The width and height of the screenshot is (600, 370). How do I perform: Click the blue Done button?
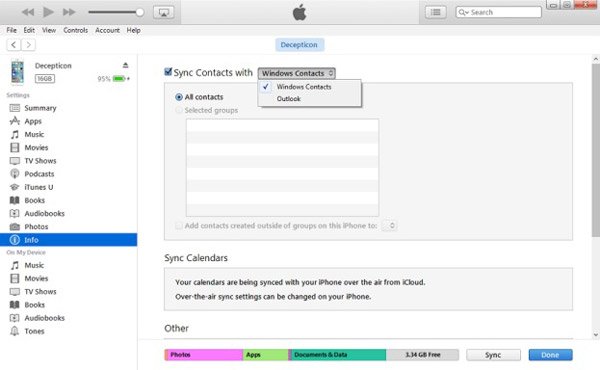point(551,355)
